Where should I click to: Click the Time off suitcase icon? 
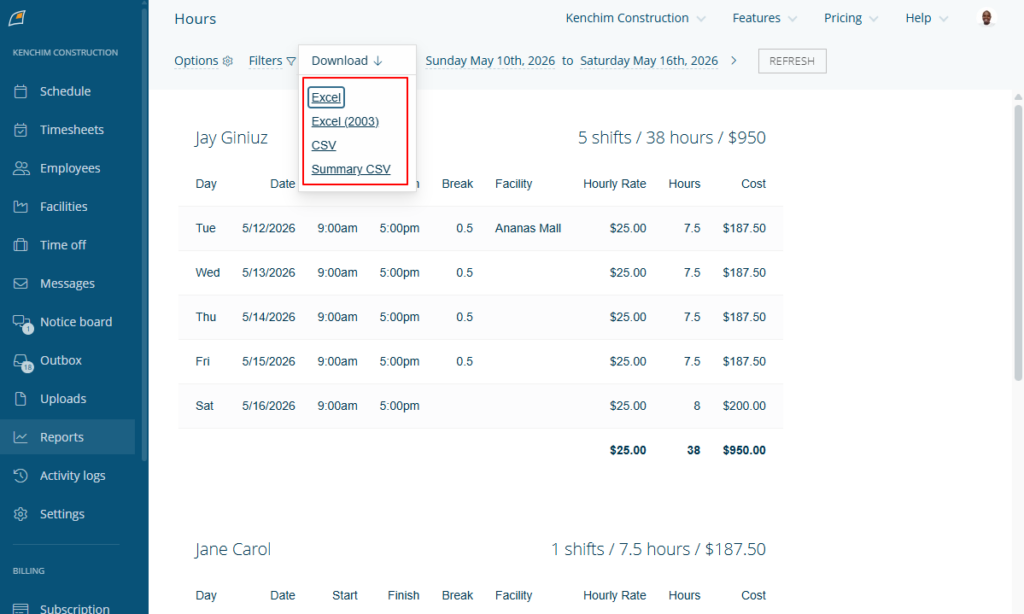click(x=21, y=245)
